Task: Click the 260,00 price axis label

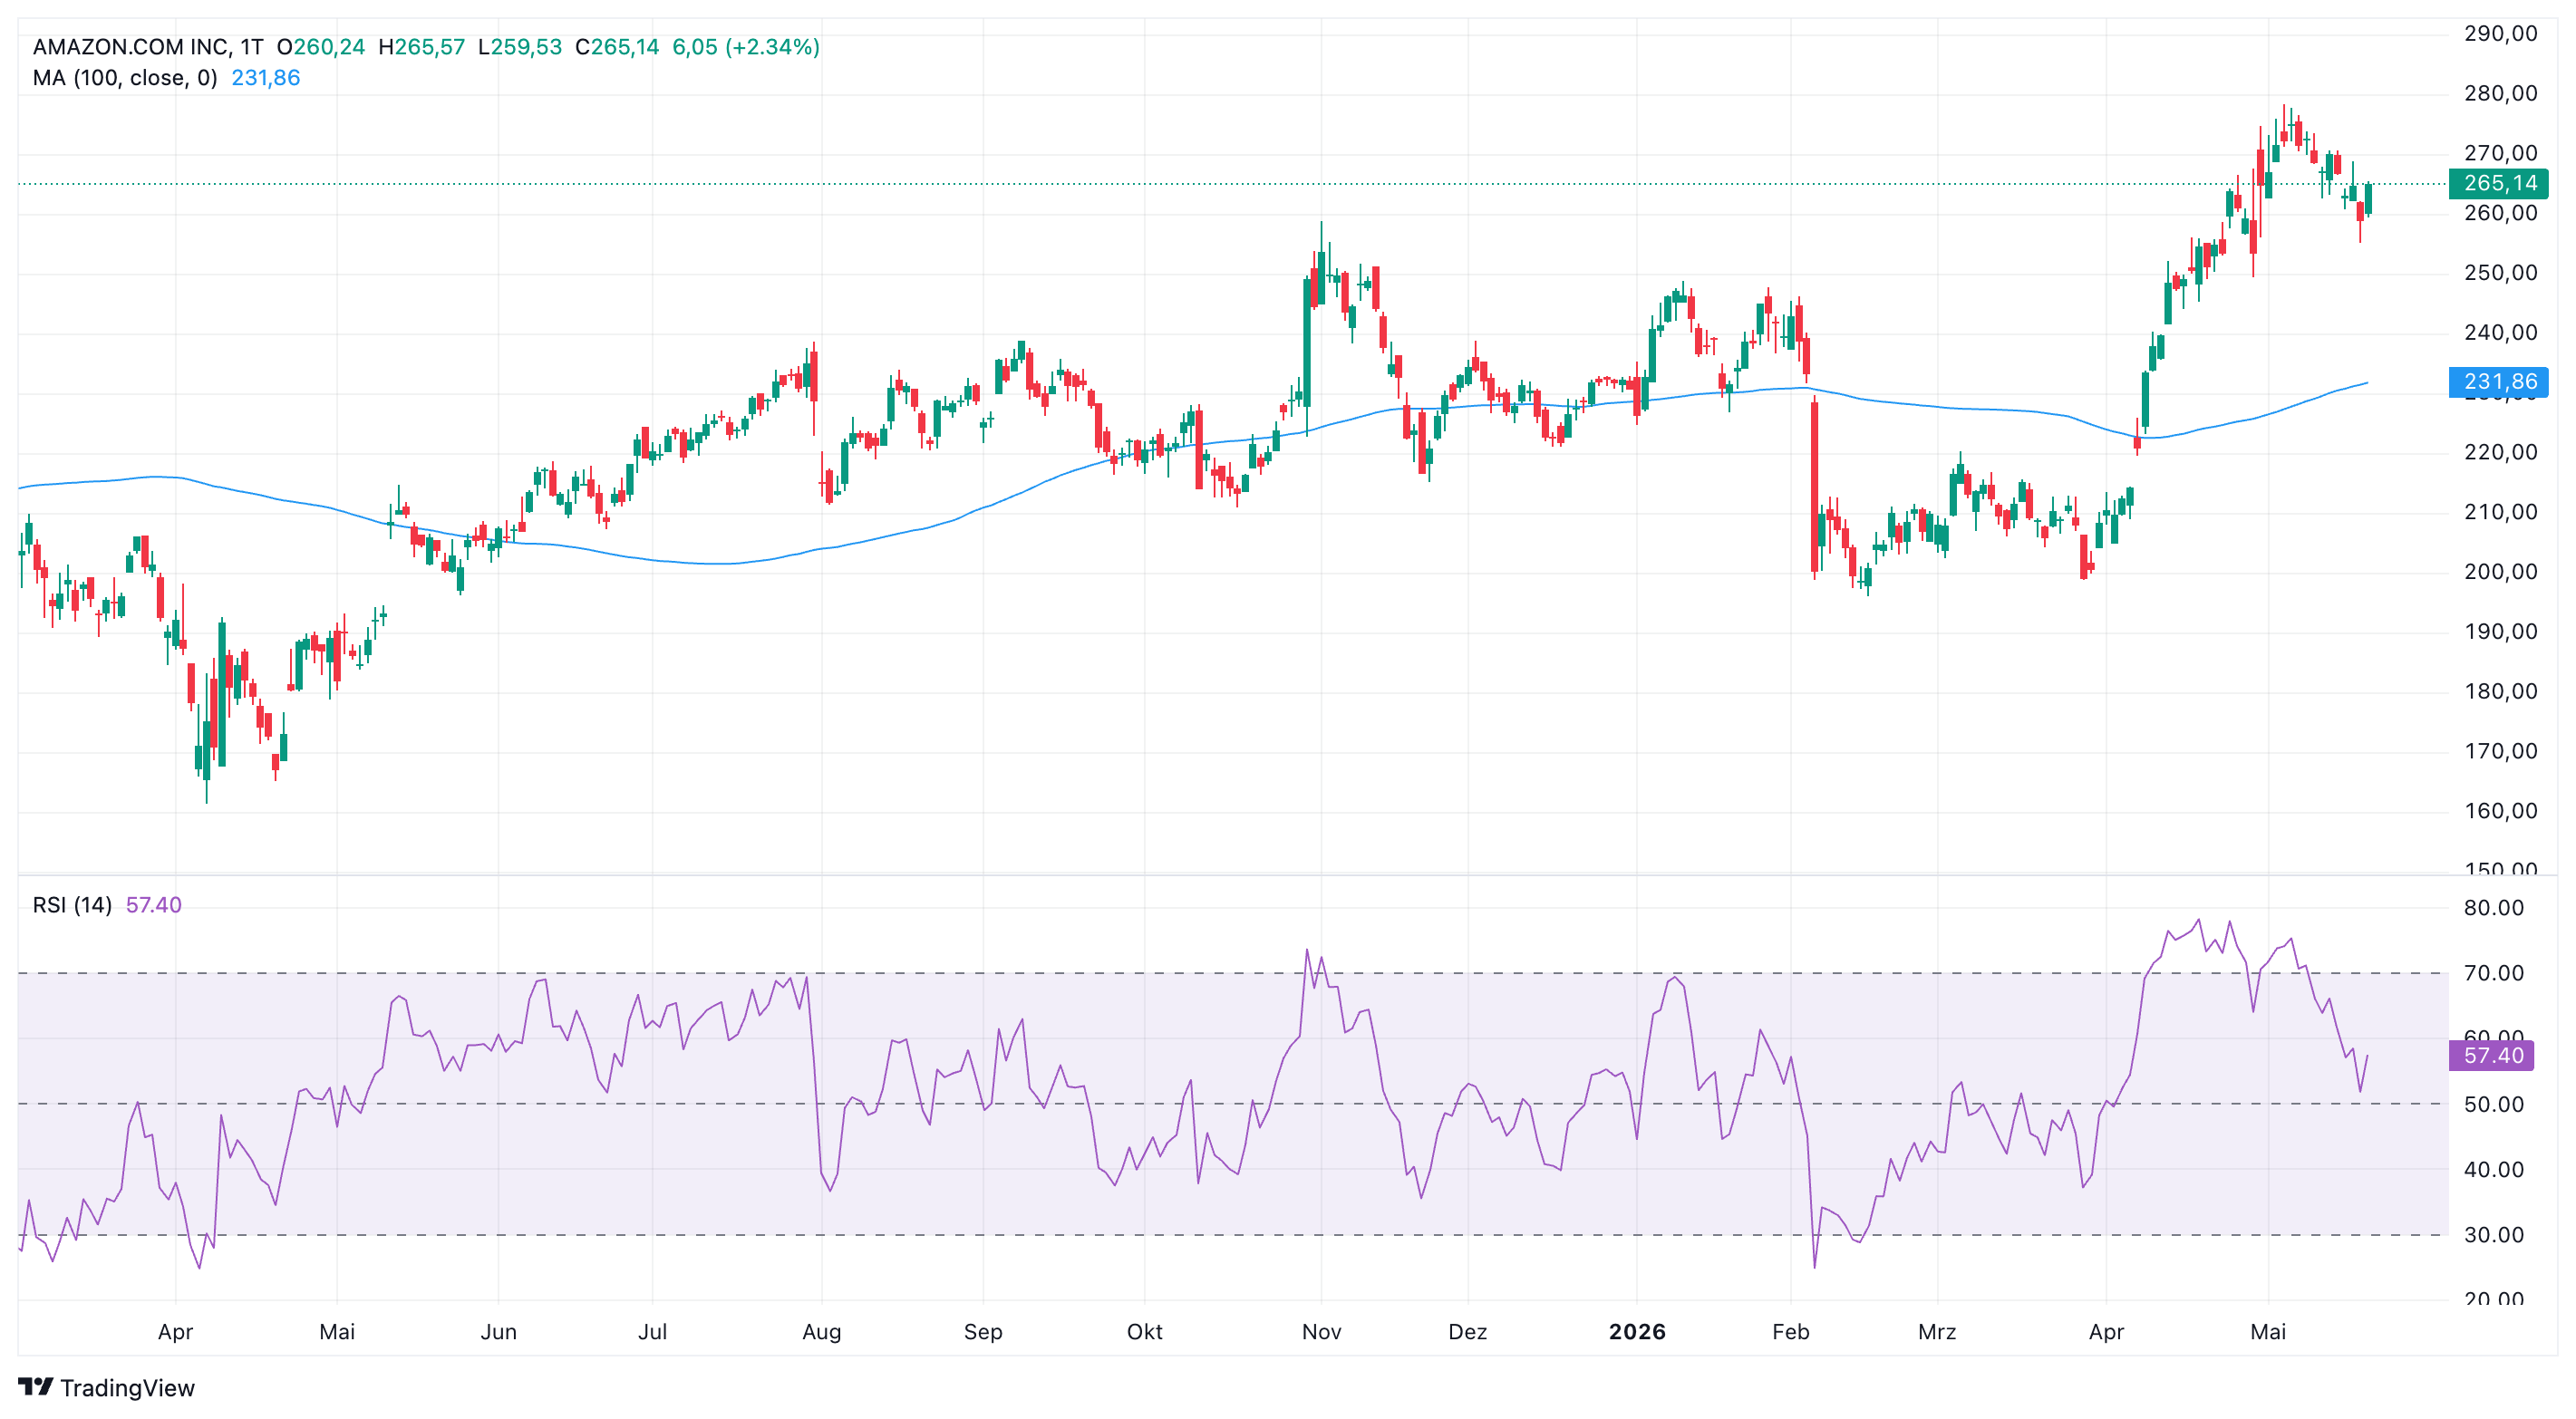Action: (x=2500, y=213)
